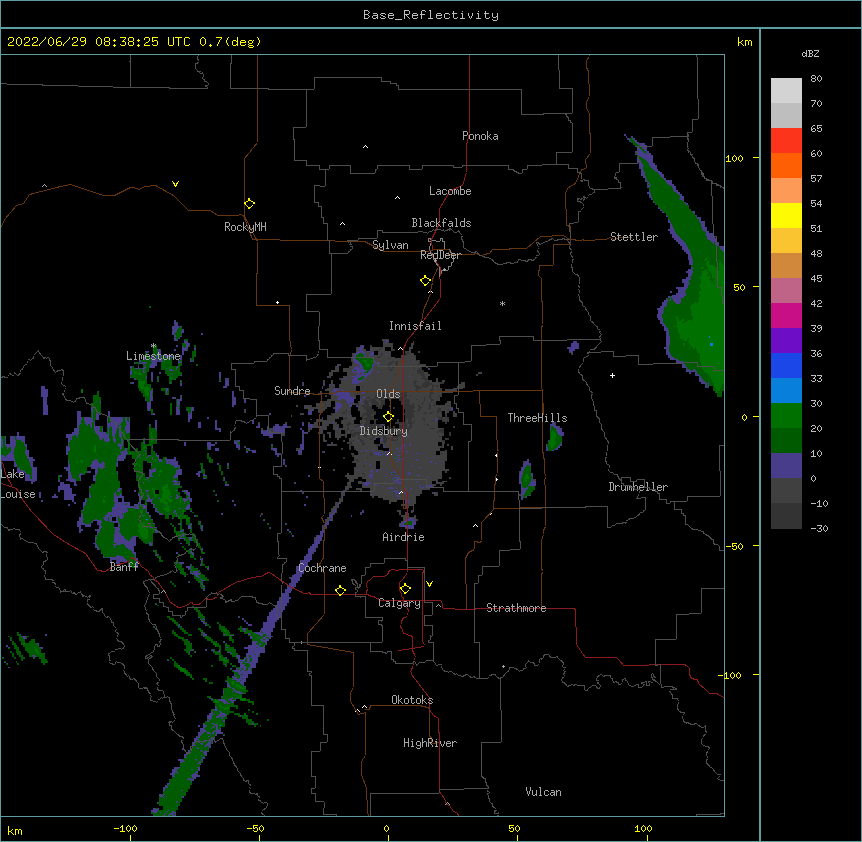The height and width of the screenshot is (842, 862).
Task: Pick the light gray 70-80 dBZ legend swatch
Action: 786,91
